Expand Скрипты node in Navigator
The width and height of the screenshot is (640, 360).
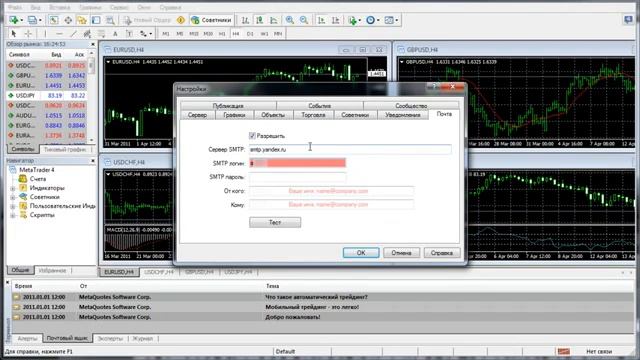tap(13, 215)
